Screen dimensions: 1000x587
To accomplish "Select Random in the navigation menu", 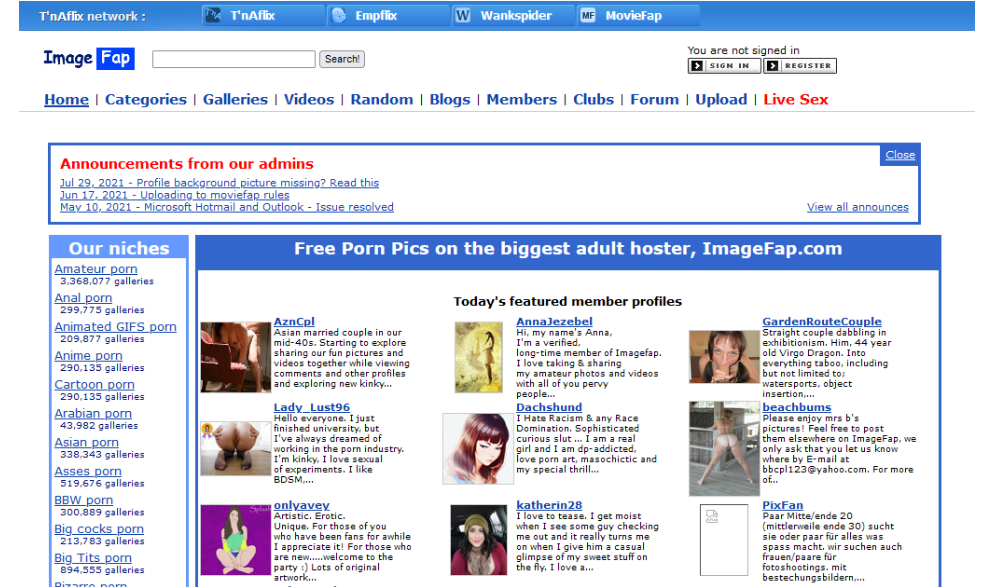I will tap(382, 100).
